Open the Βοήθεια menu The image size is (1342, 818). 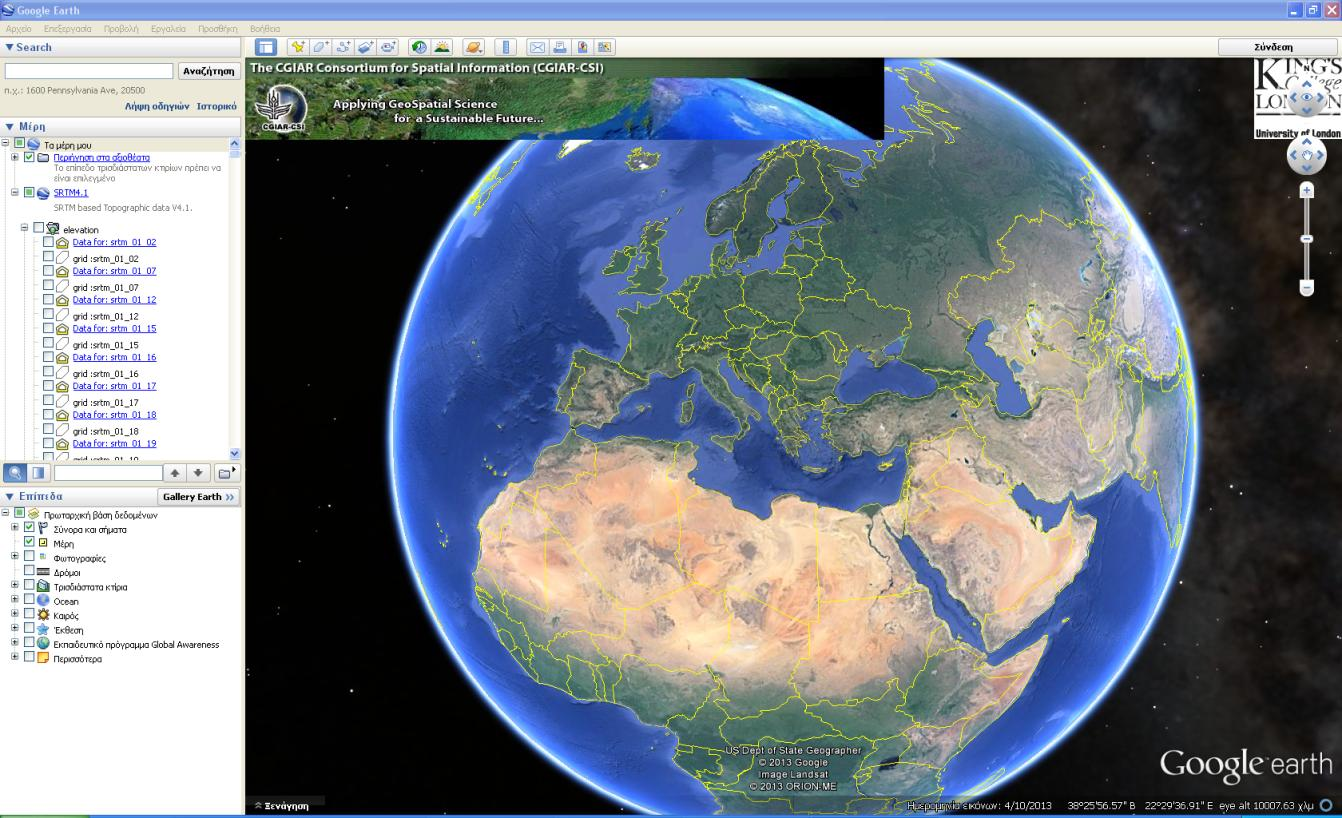(x=265, y=29)
